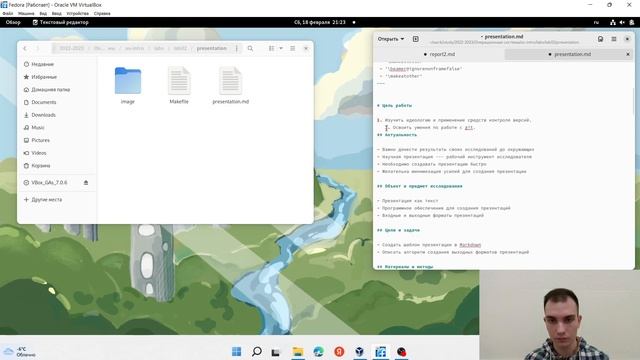Open the VirtualBox Справка menu
640x360 pixels.
point(102,13)
